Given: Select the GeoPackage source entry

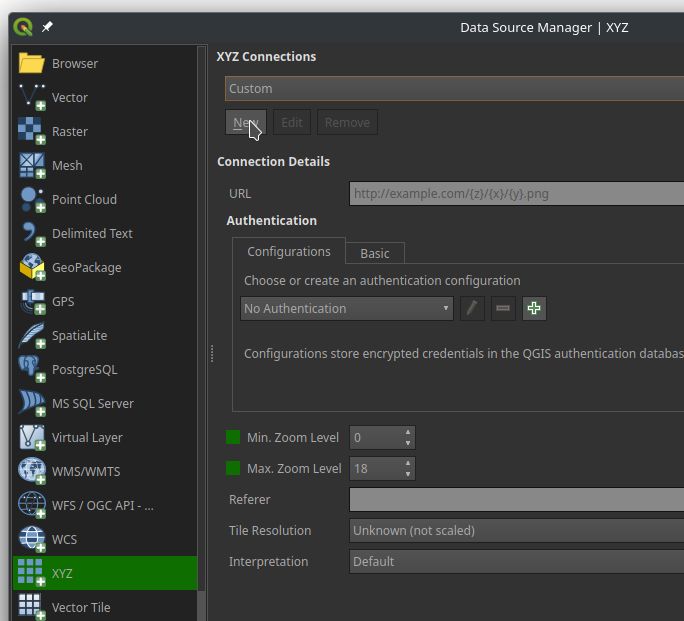Looking at the screenshot, I should [86, 267].
